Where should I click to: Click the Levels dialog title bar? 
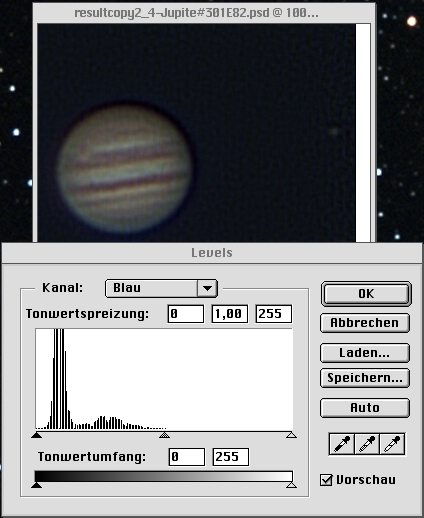pos(212,253)
